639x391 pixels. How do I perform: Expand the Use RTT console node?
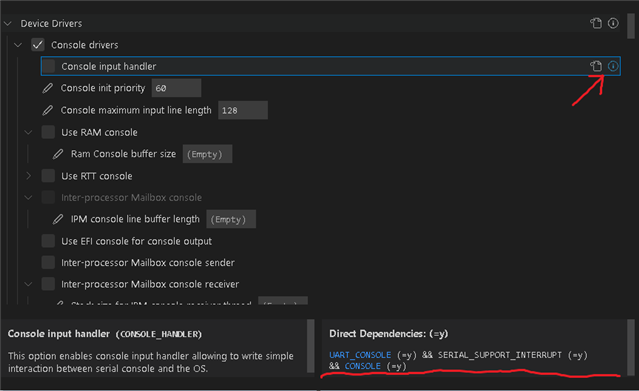(28, 176)
